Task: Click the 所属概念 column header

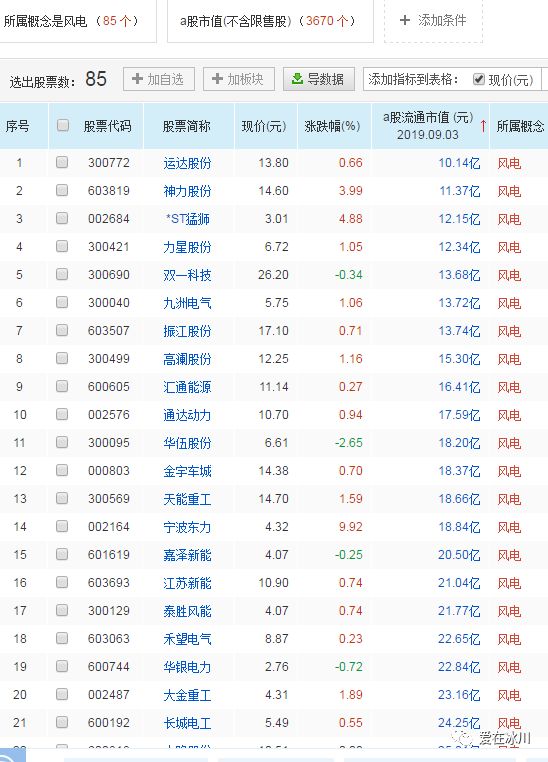Action: [x=520, y=126]
